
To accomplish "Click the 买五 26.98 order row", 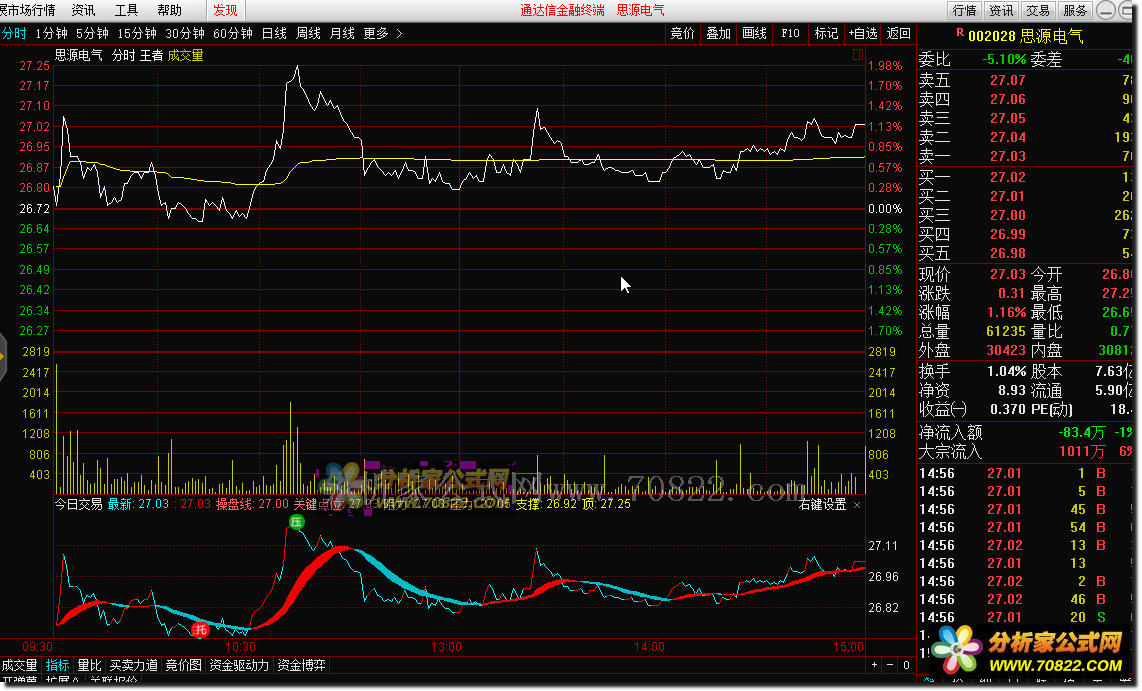I will pos(1025,253).
